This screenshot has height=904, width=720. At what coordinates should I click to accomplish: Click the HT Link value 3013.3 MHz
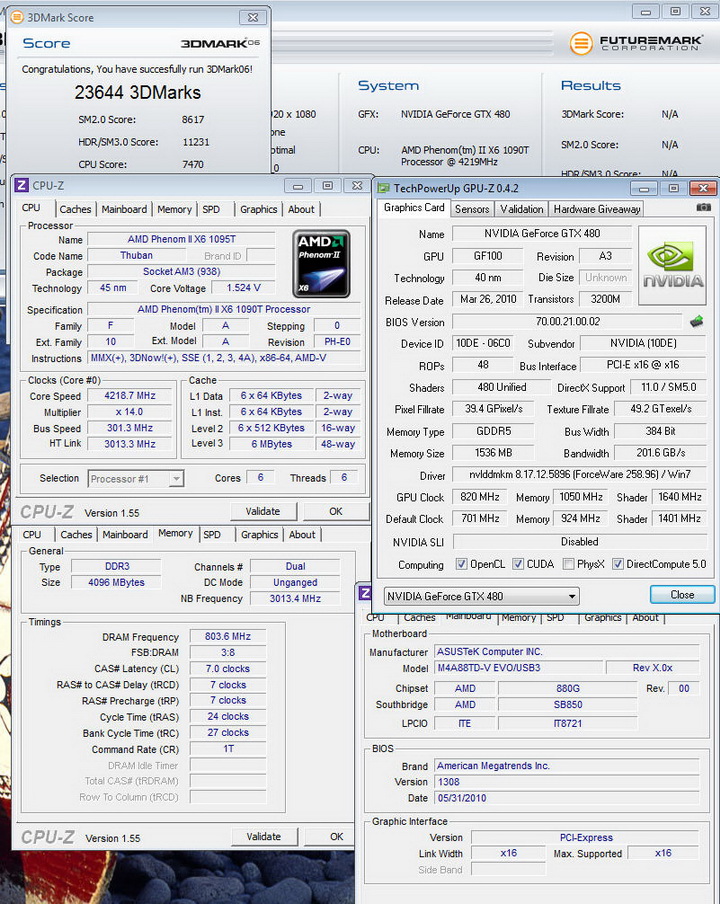[x=130, y=444]
